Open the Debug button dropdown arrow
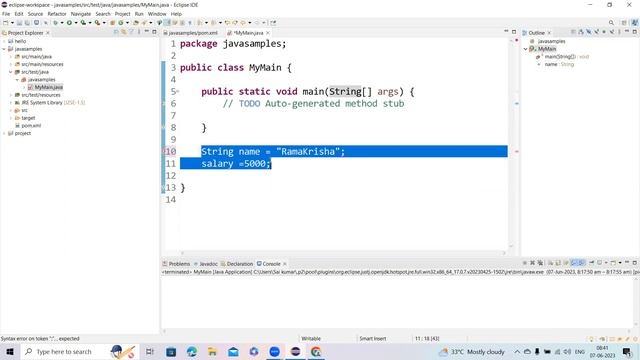The width and height of the screenshot is (640, 360). click(x=62, y=23)
